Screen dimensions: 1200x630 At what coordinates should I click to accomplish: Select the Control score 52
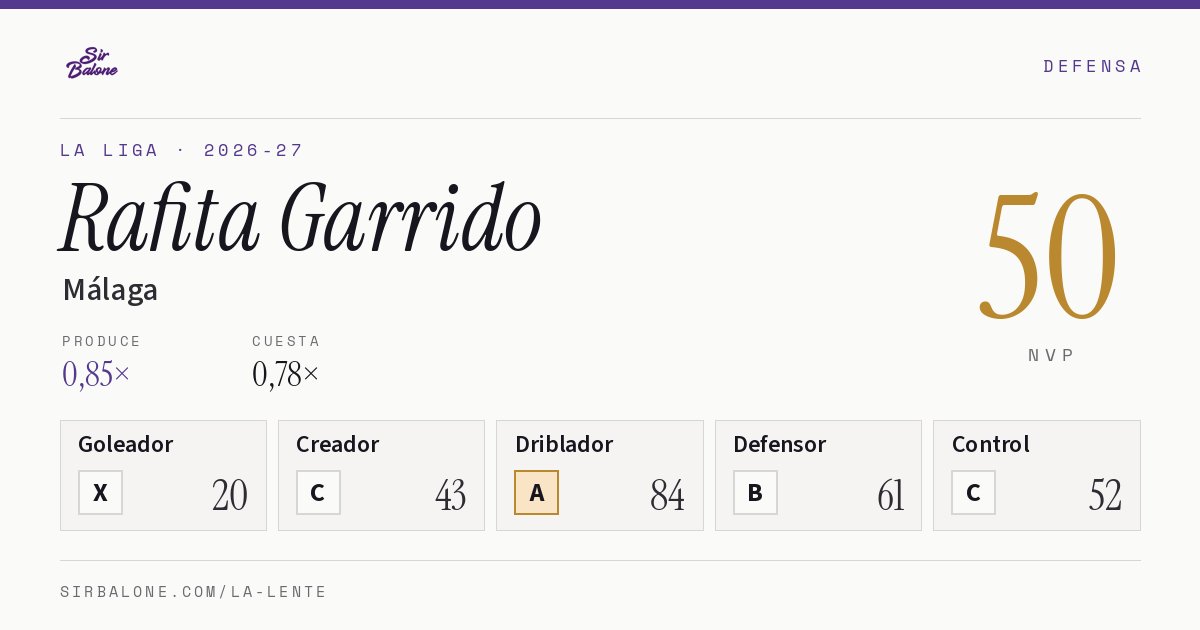[x=1105, y=495]
